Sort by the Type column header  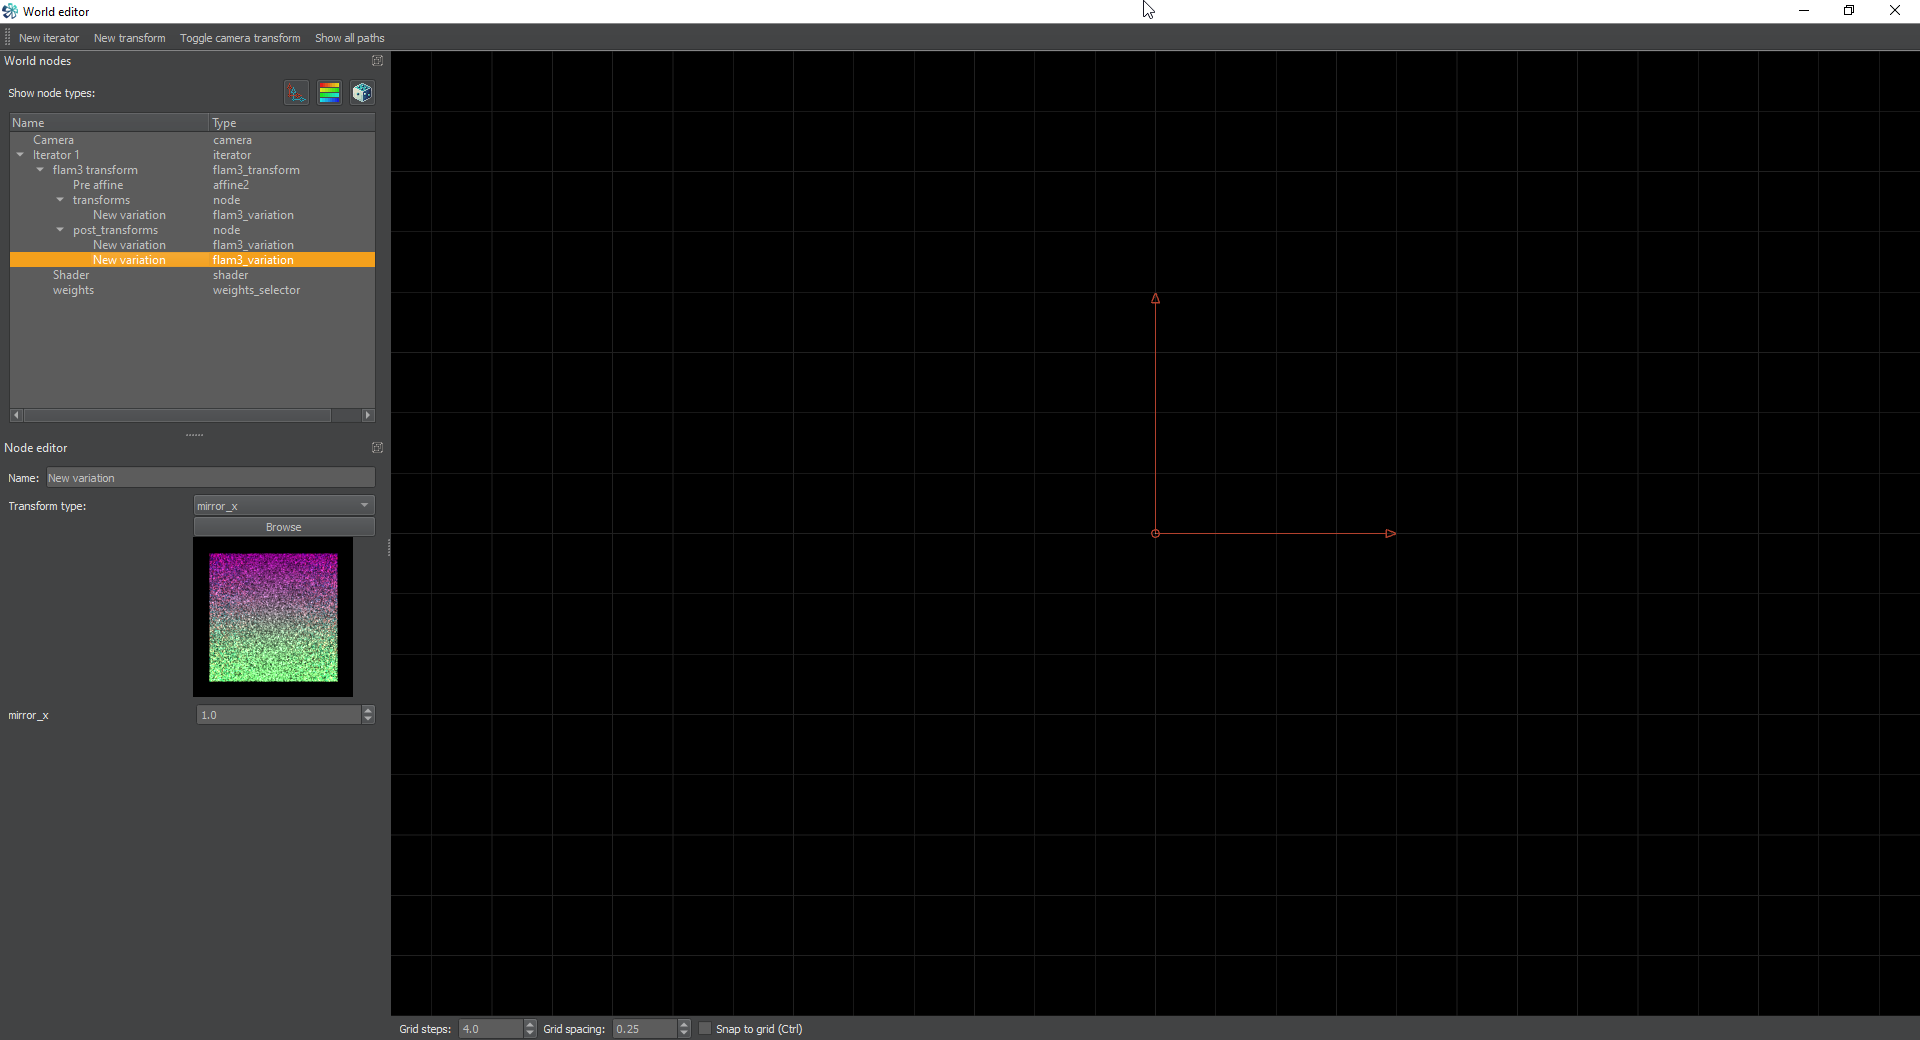(292, 123)
